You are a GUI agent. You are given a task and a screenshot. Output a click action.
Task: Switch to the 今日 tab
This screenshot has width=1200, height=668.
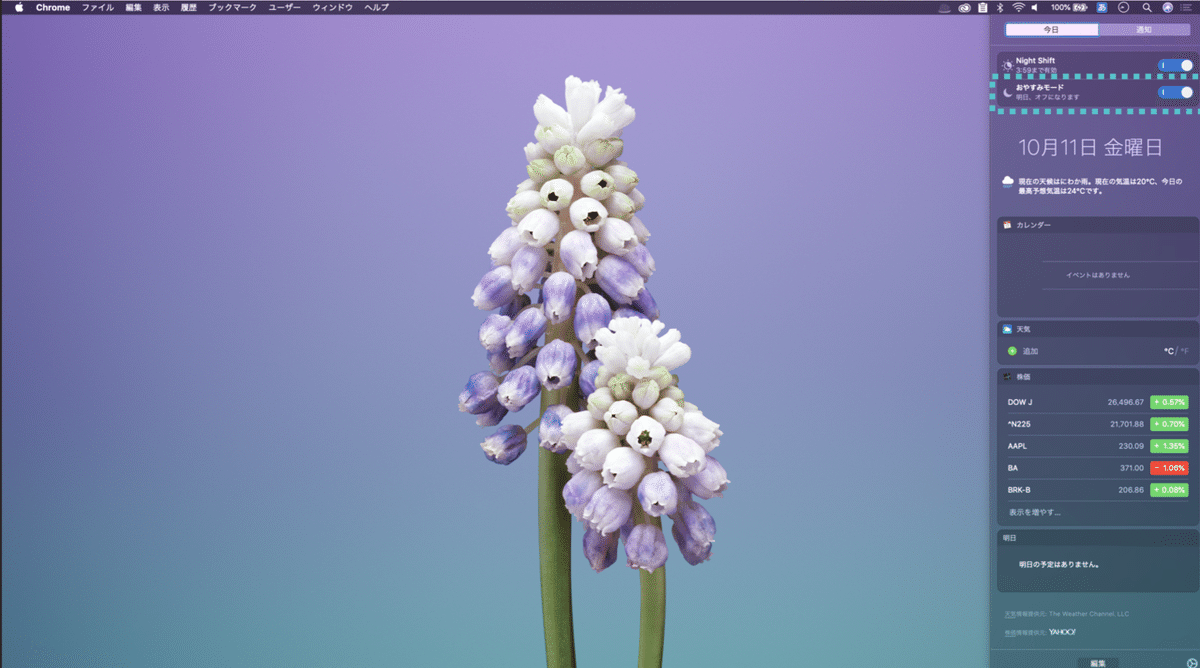point(1051,29)
